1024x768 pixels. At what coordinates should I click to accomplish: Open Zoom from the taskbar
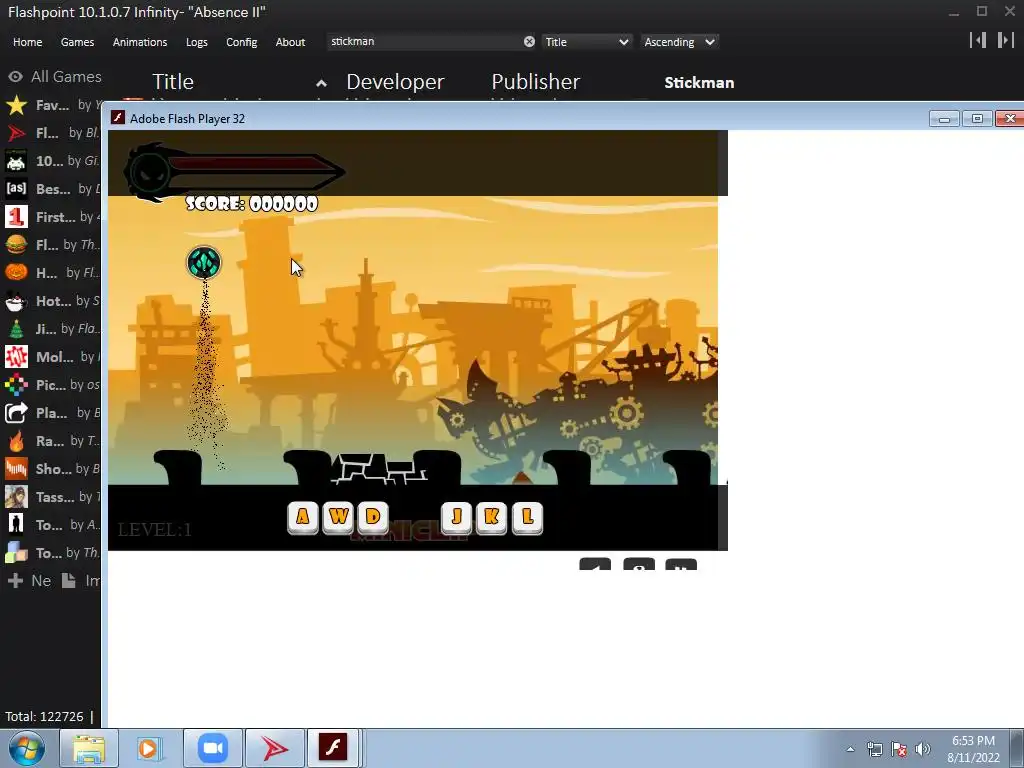point(212,748)
